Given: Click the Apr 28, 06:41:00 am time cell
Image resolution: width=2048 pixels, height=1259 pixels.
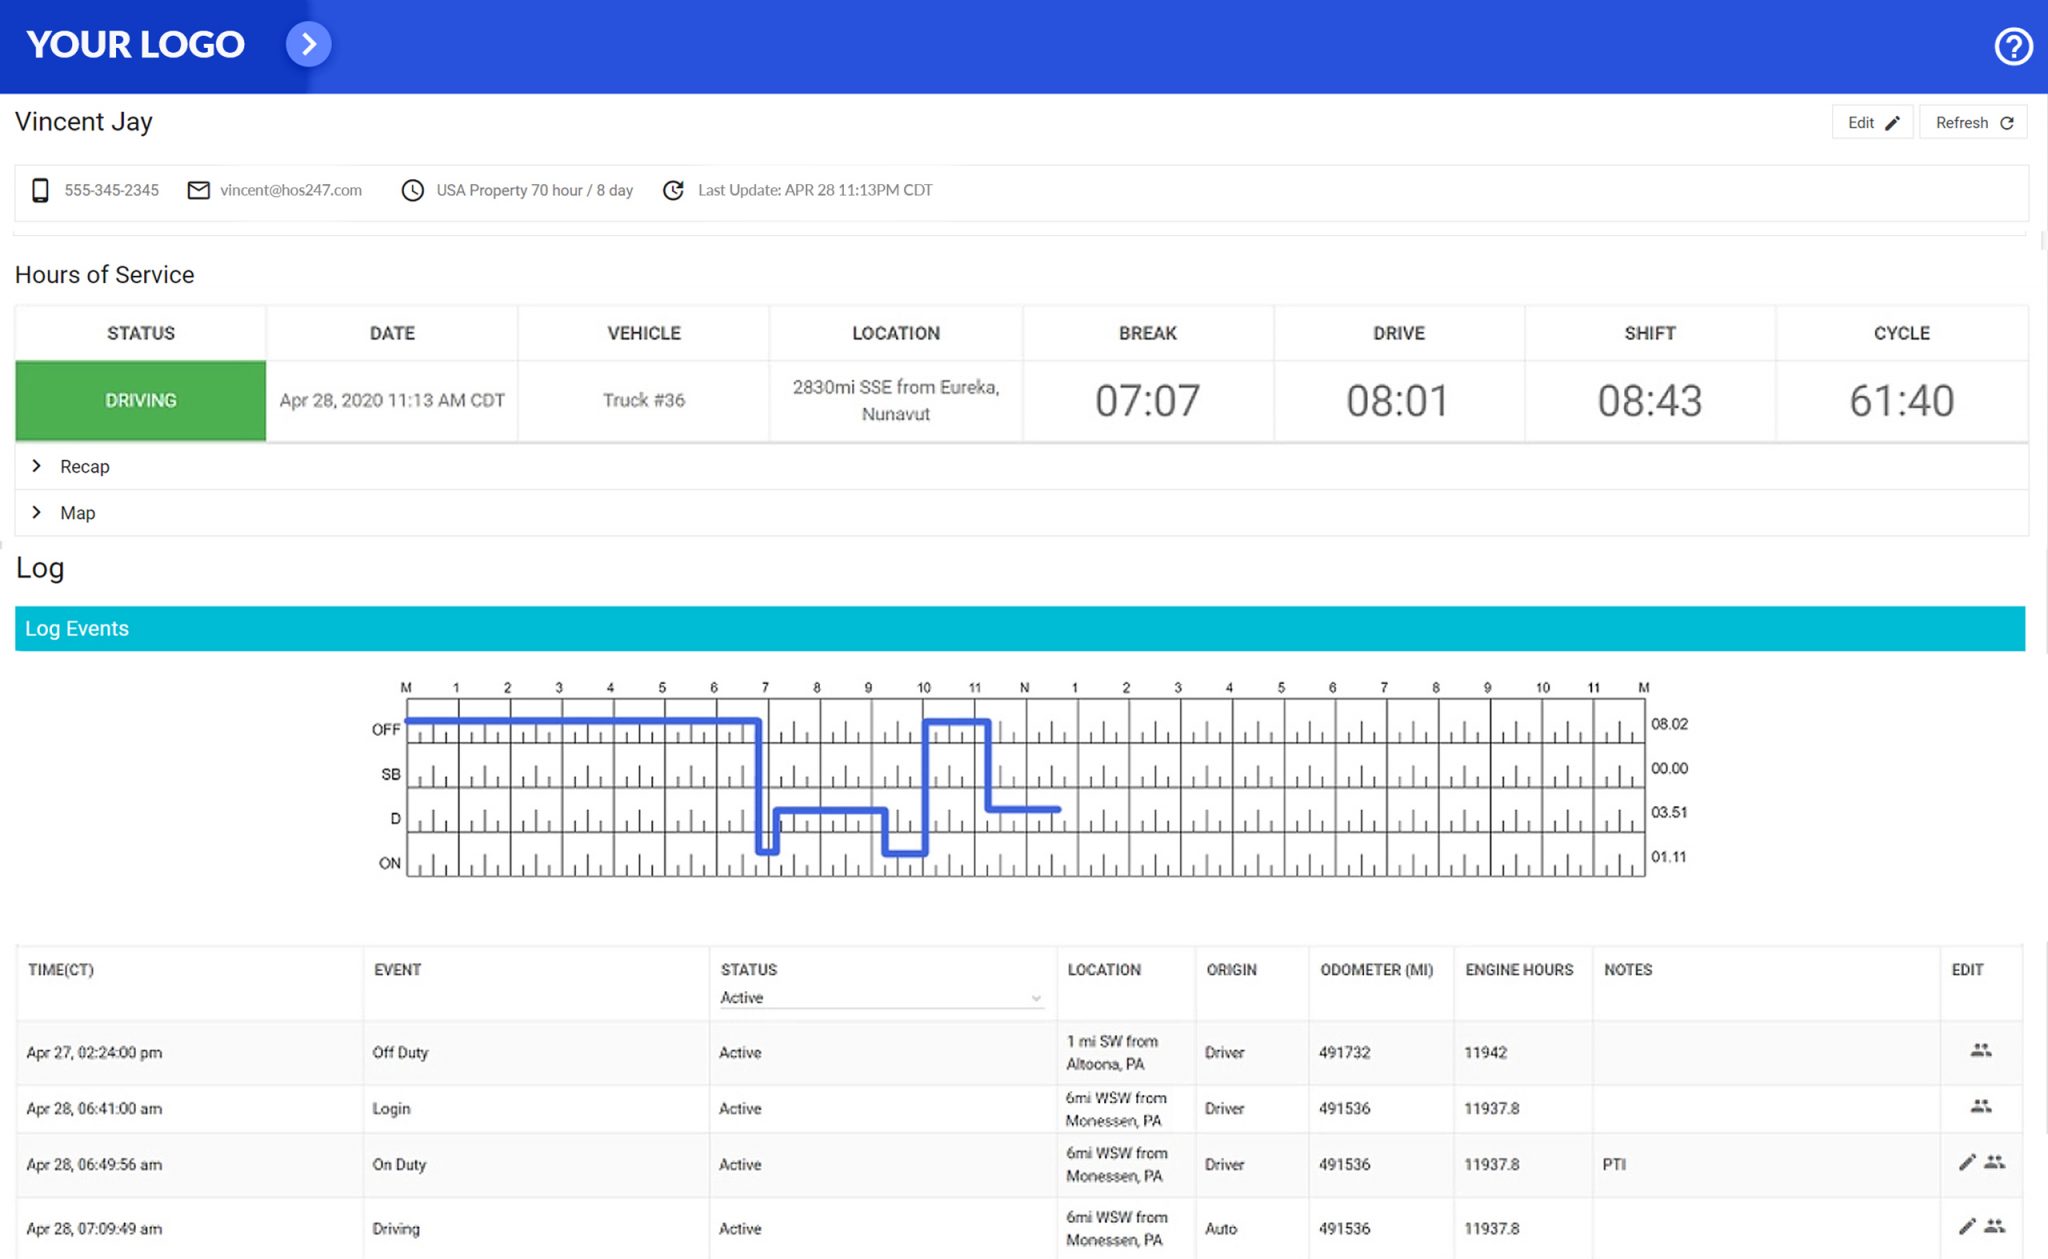Looking at the screenshot, I should [x=95, y=1109].
